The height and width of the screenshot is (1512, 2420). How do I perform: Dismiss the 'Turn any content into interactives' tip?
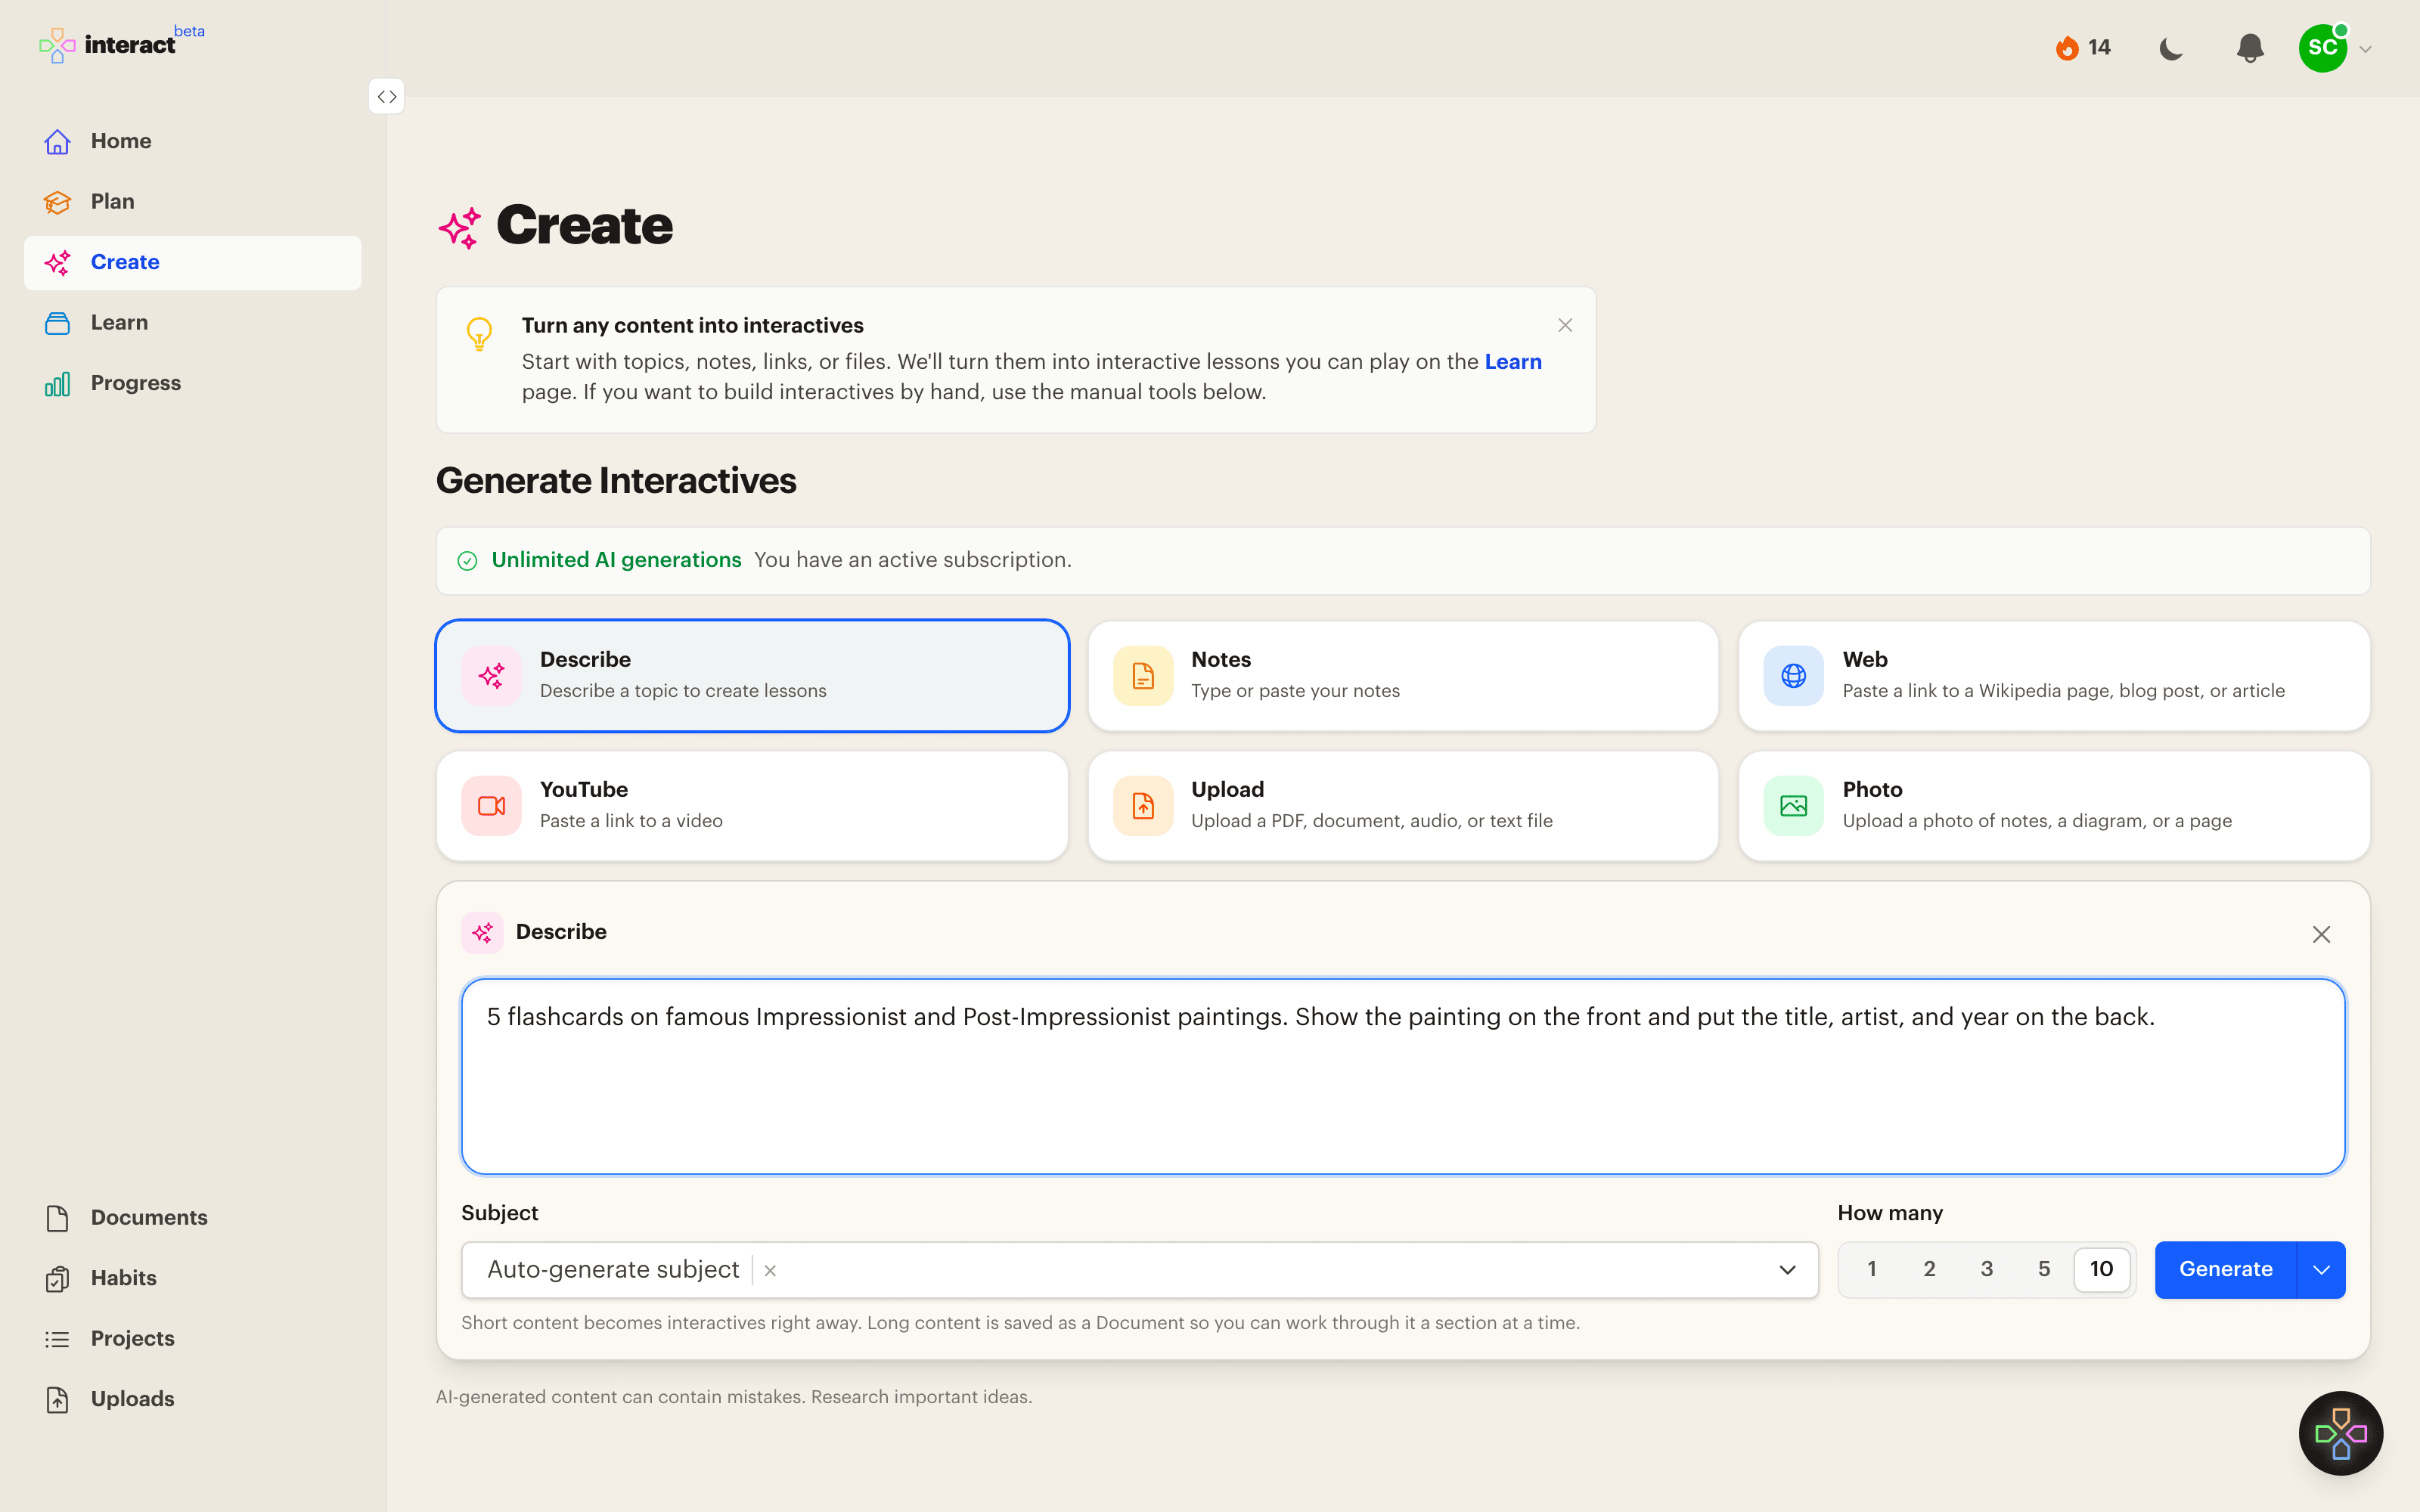1565,325
